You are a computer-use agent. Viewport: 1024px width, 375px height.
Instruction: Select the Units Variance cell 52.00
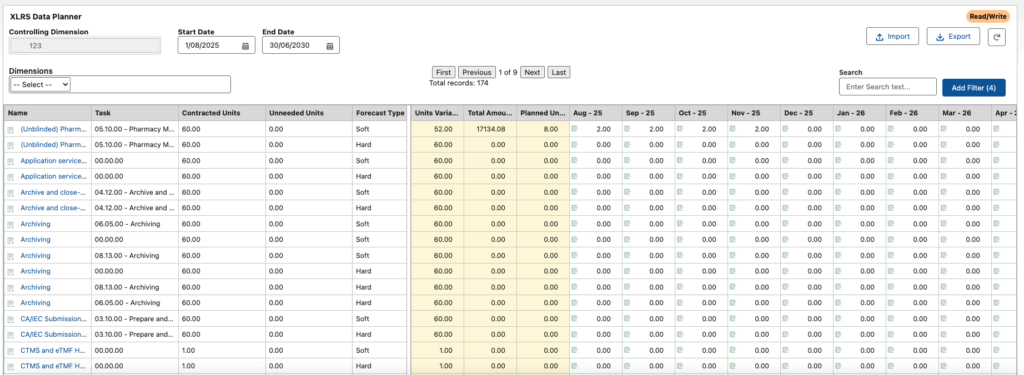tap(437, 129)
